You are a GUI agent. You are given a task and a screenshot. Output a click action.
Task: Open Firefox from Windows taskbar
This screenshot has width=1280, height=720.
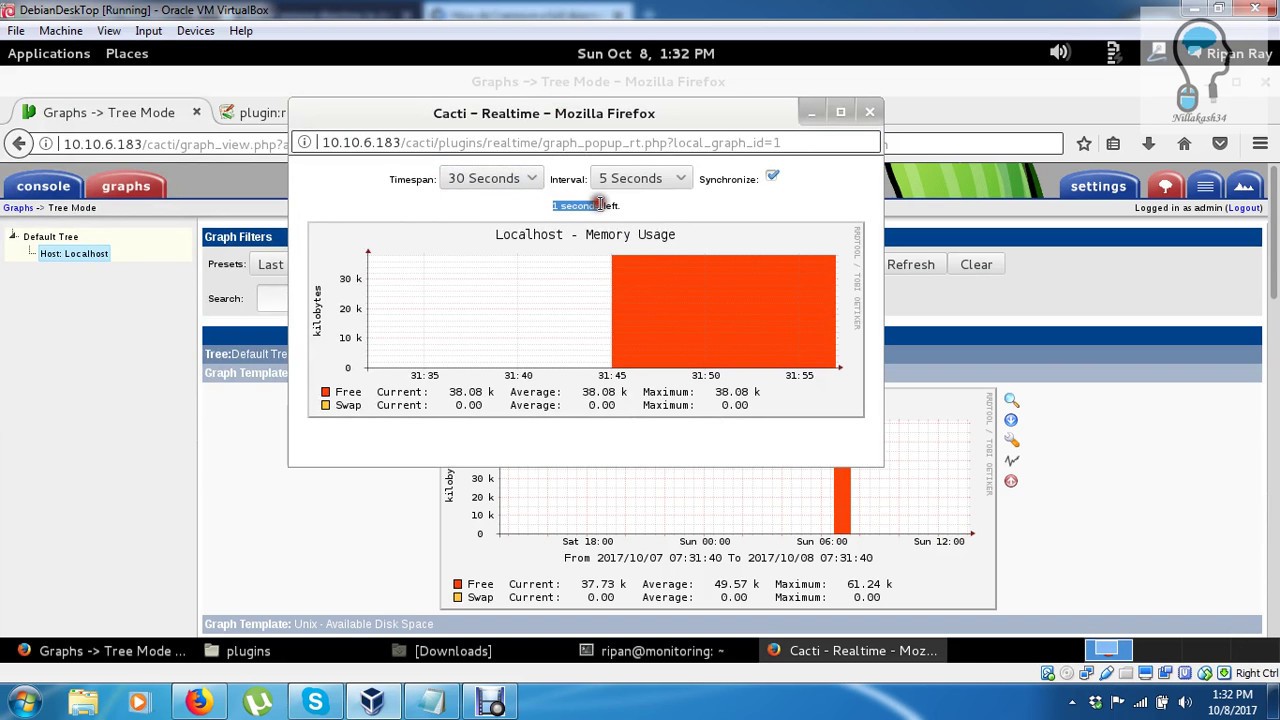coord(198,702)
